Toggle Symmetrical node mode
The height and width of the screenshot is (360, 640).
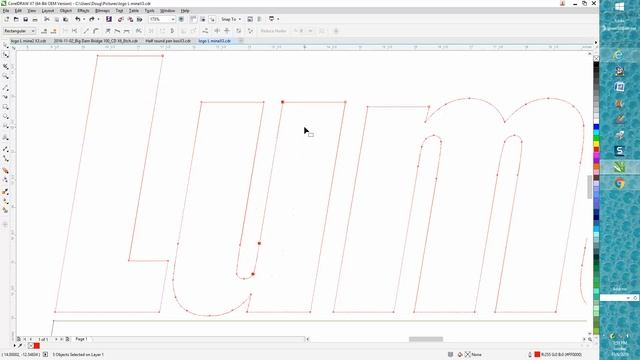[x=127, y=31]
